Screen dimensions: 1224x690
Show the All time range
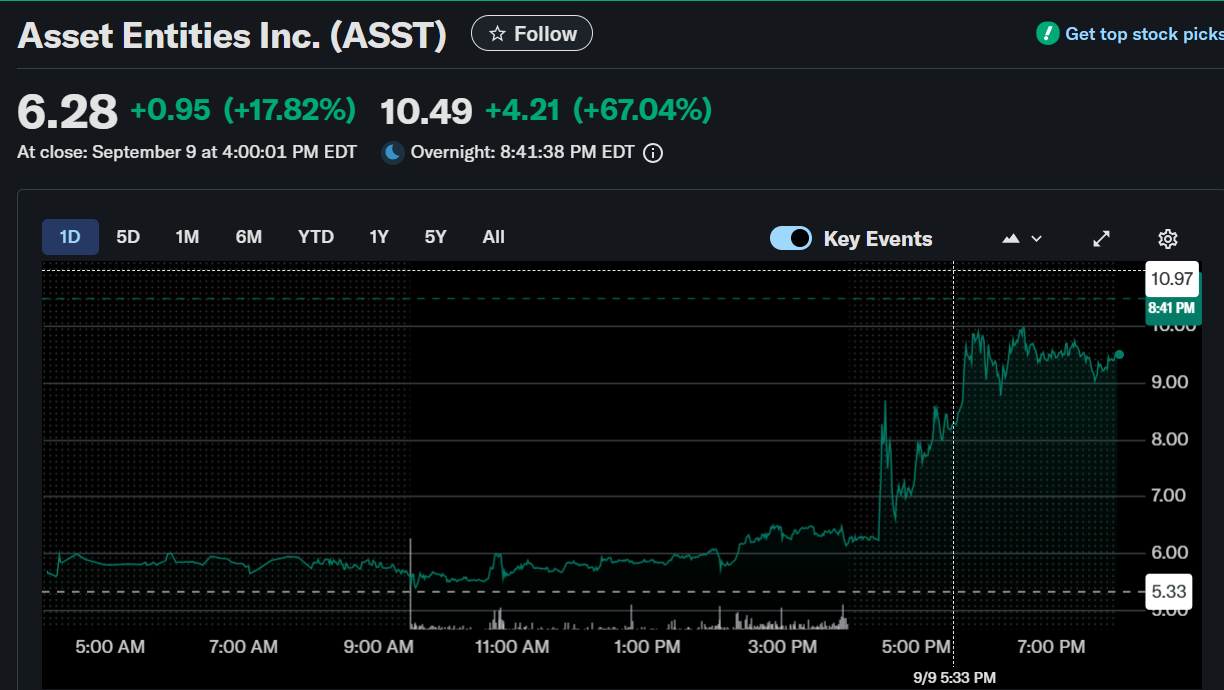pyautogui.click(x=494, y=237)
